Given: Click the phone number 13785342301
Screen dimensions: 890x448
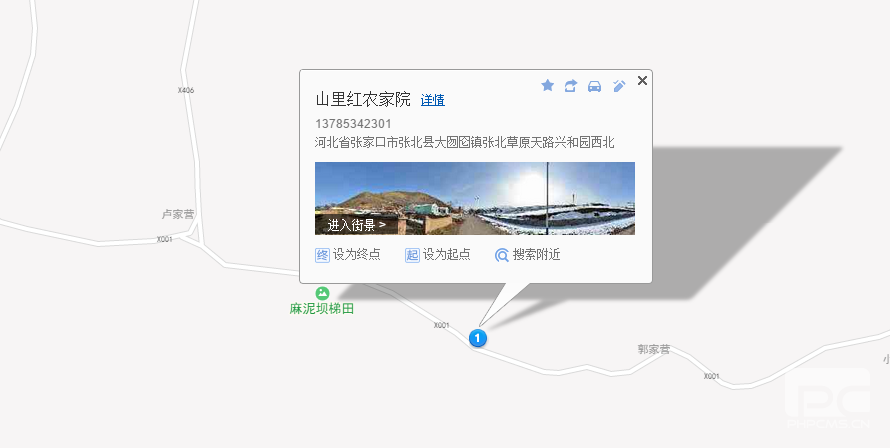Looking at the screenshot, I should click(353, 124).
